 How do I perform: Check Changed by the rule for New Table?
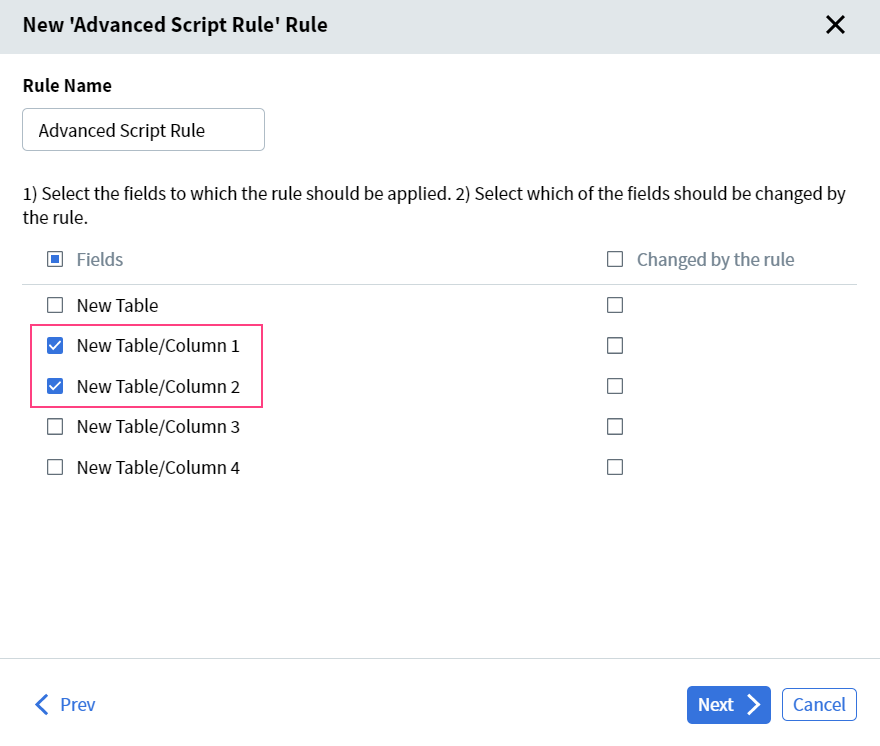point(615,304)
